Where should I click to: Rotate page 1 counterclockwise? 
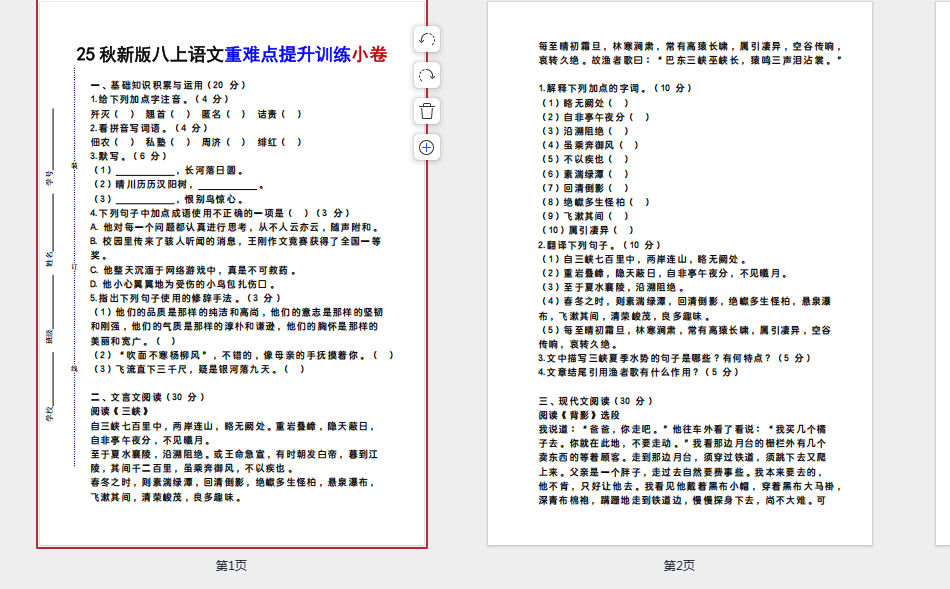[427, 39]
